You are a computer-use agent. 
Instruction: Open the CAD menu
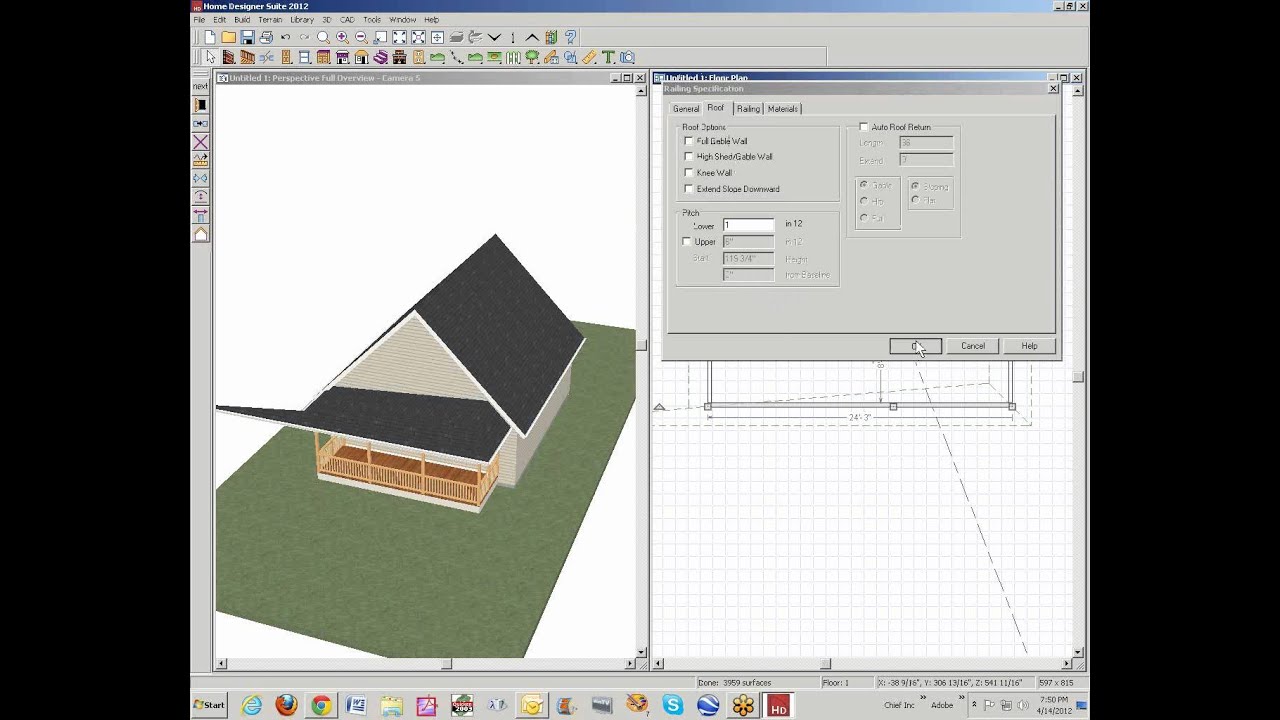(347, 19)
